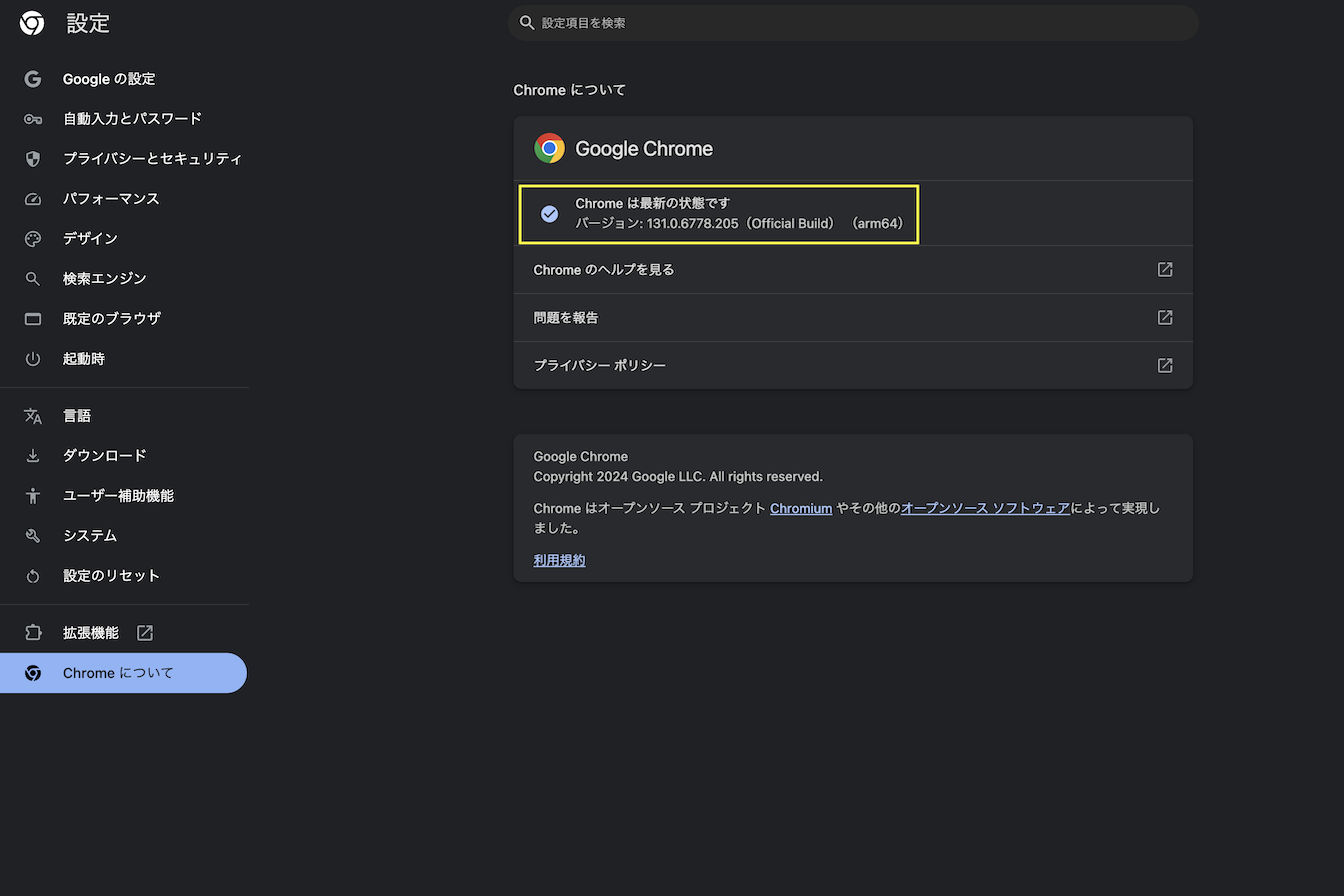Click the speedometer icon for パフォーマンス
This screenshot has width=1344, height=896.
click(33, 199)
